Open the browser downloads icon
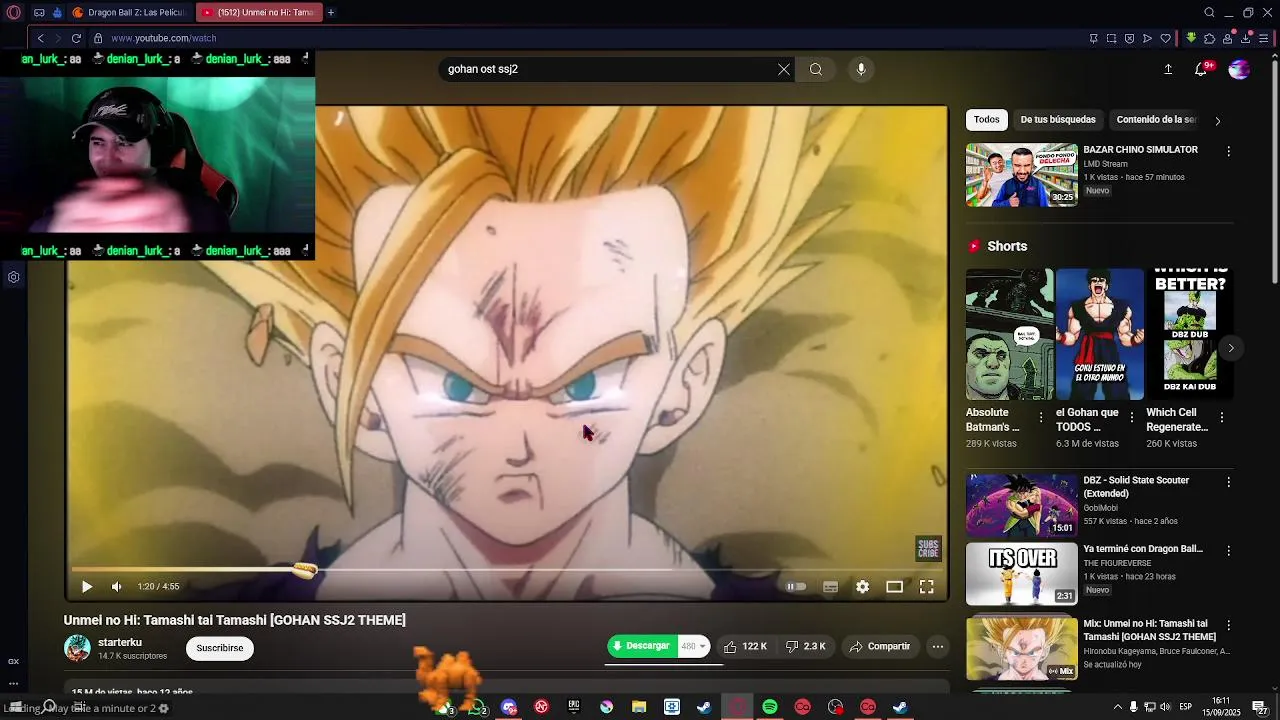This screenshot has height=720, width=1280. pos(1245,38)
